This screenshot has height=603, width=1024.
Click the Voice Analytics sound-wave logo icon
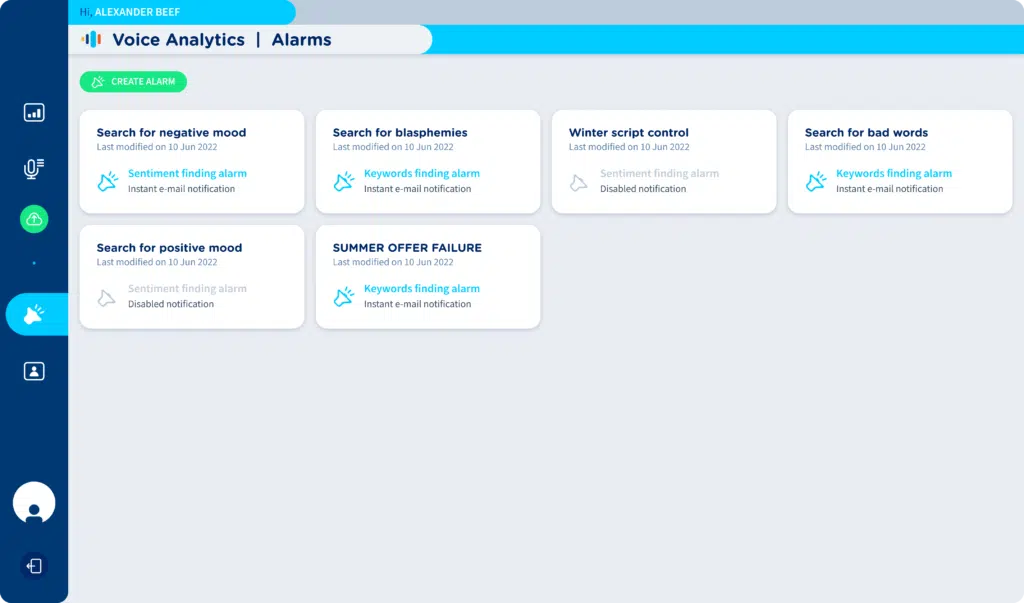pos(91,39)
